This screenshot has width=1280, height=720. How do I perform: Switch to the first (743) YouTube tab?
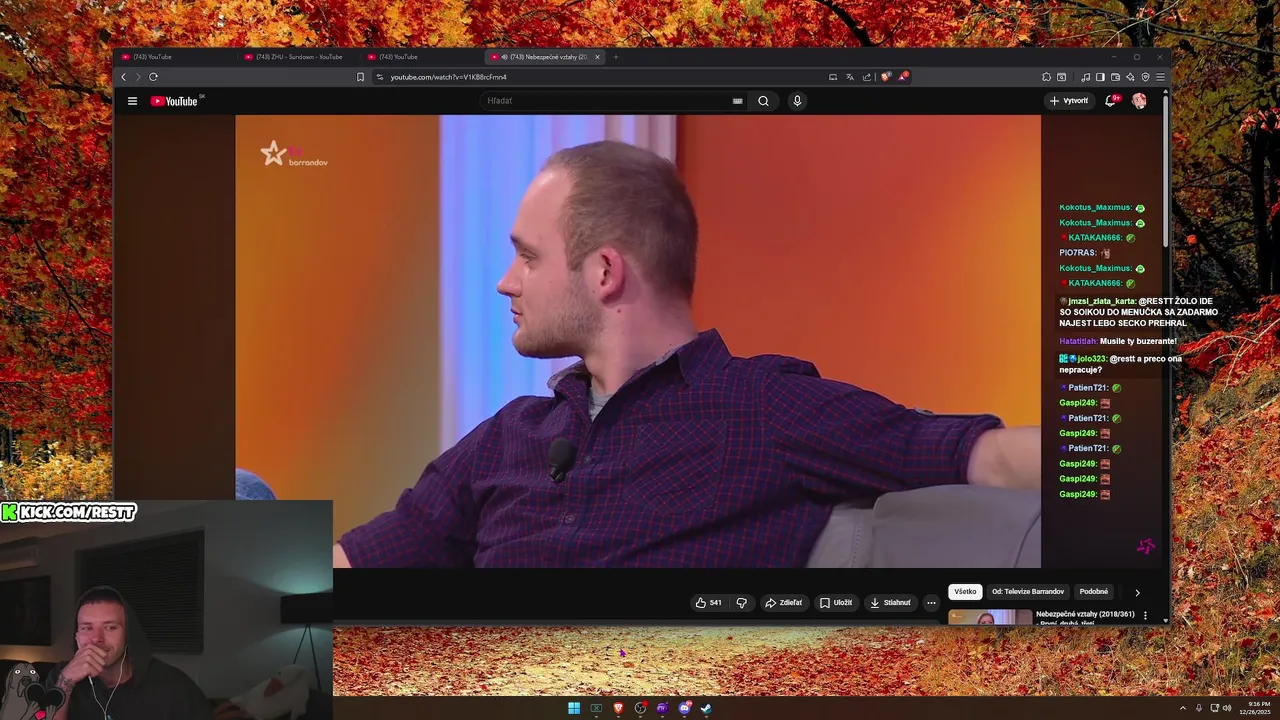[x=176, y=57]
